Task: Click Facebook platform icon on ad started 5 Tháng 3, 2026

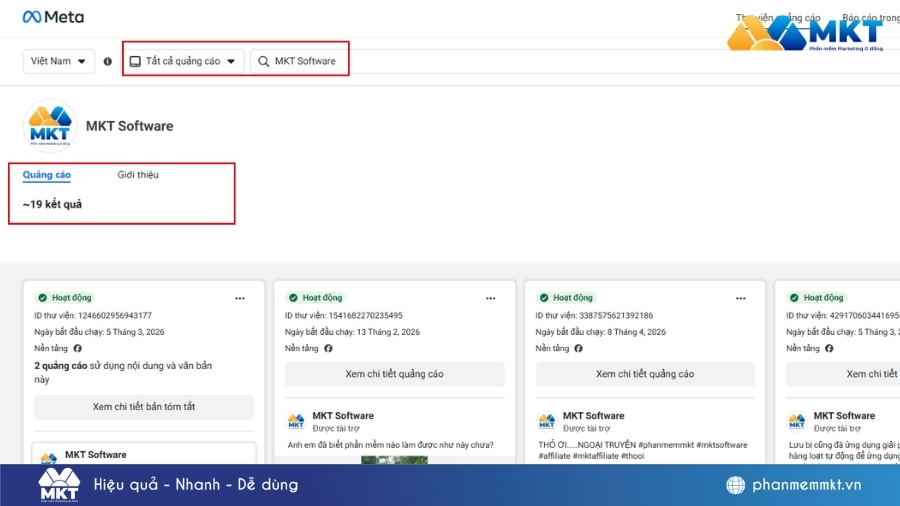Action: (x=77, y=348)
